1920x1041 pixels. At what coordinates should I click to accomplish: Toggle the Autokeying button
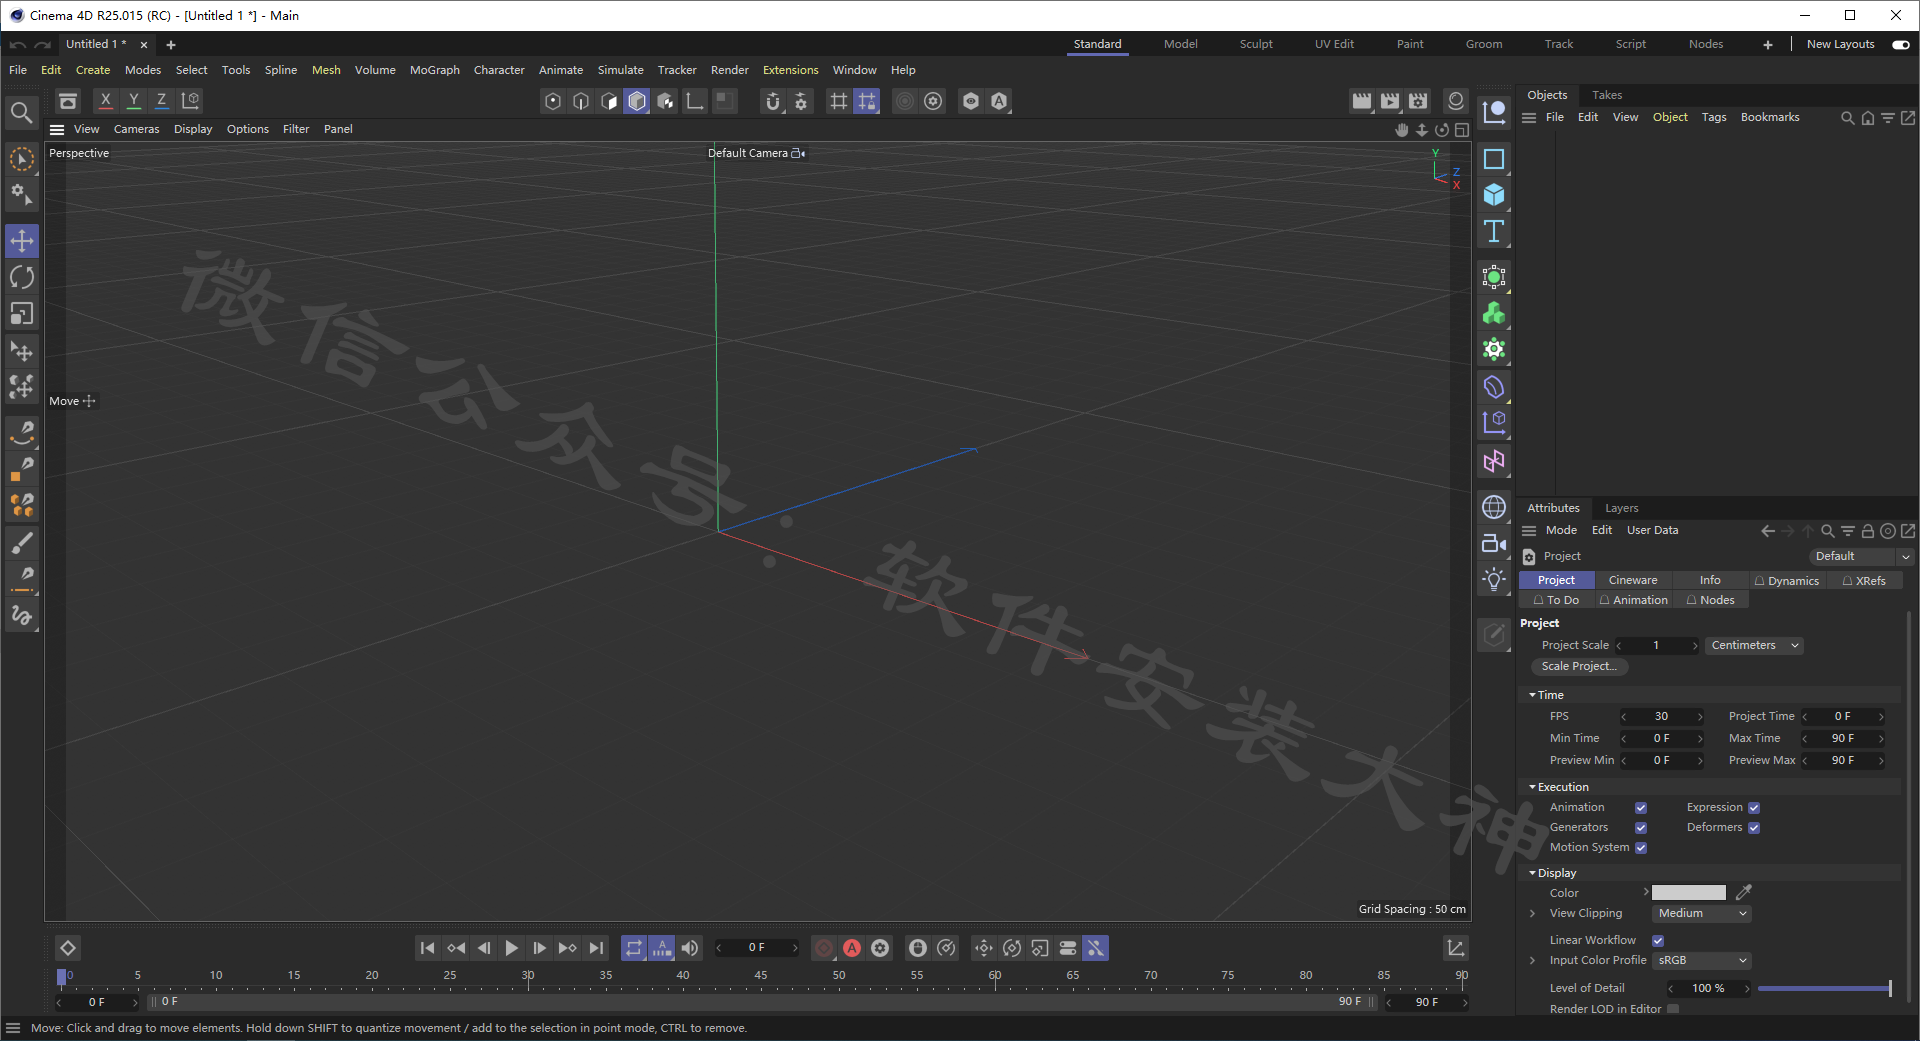tap(852, 948)
